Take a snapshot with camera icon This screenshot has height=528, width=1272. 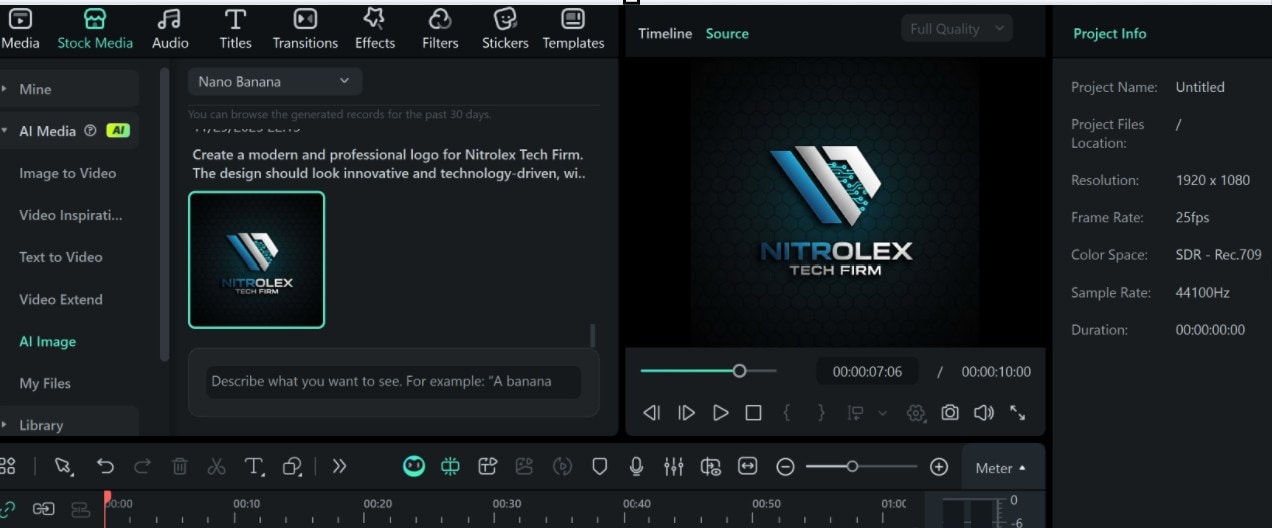pyautogui.click(x=950, y=413)
